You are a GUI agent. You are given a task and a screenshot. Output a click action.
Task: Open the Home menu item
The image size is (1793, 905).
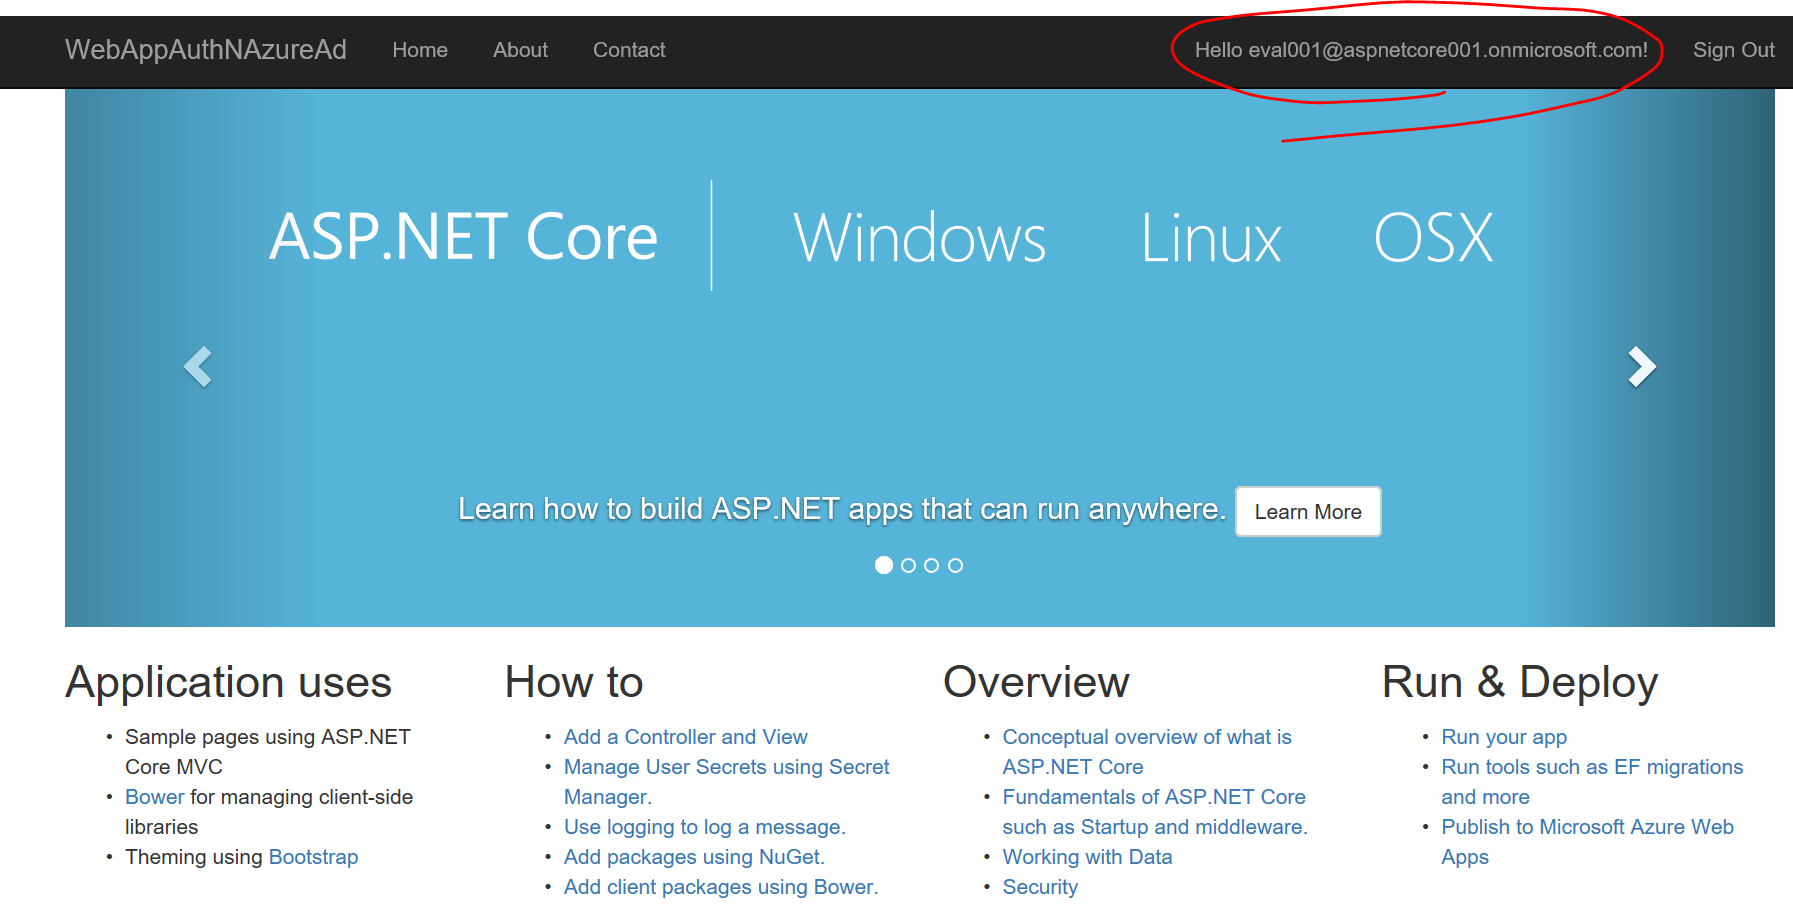point(420,50)
